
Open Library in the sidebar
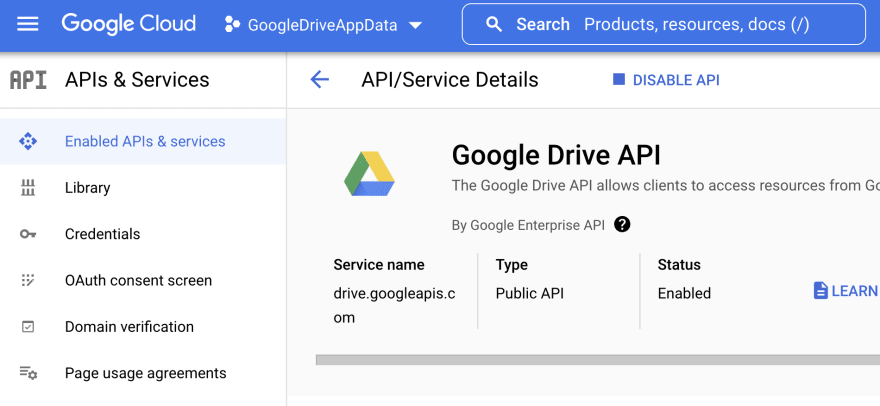pos(143,188)
